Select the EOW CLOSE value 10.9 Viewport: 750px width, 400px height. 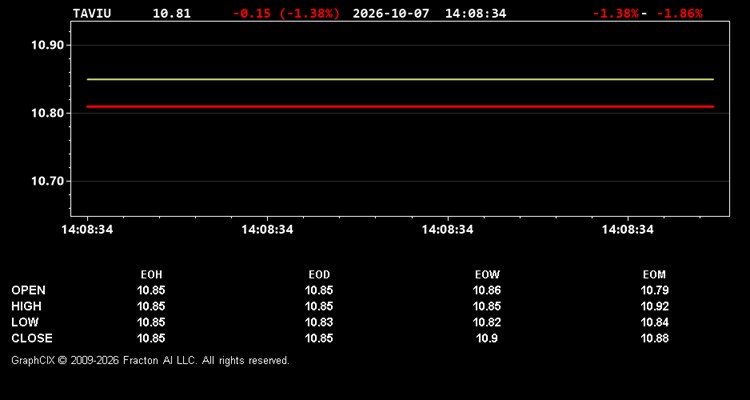pos(487,338)
